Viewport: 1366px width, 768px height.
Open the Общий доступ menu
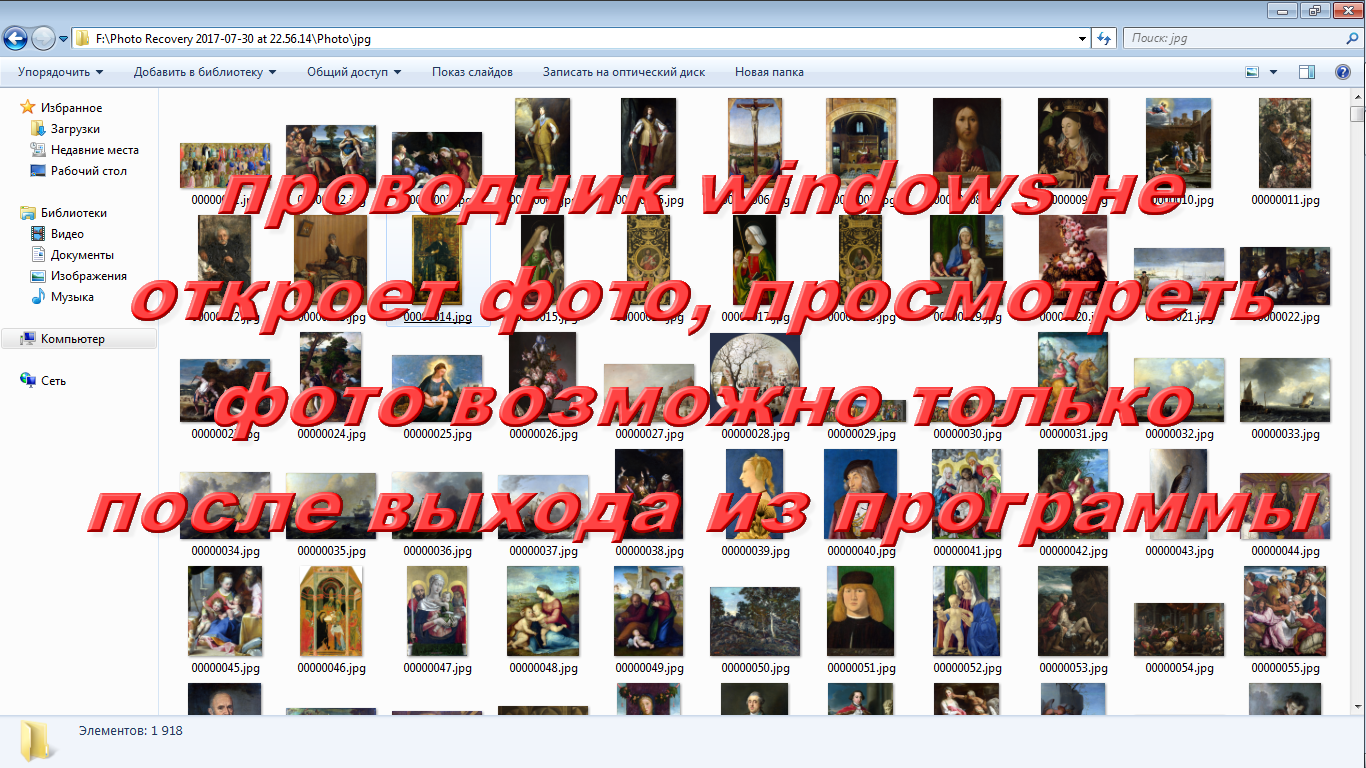point(354,72)
